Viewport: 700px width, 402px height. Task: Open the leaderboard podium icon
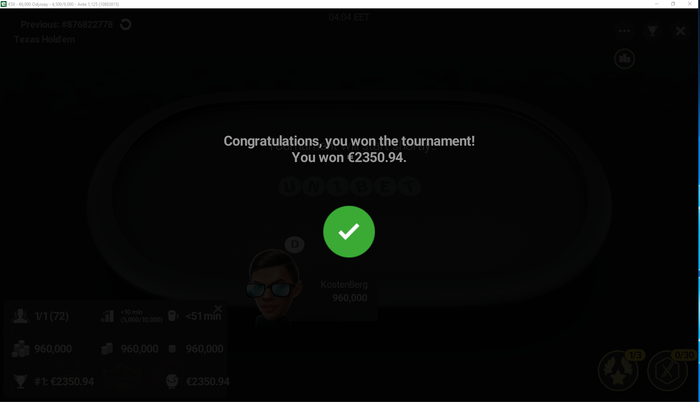click(625, 59)
